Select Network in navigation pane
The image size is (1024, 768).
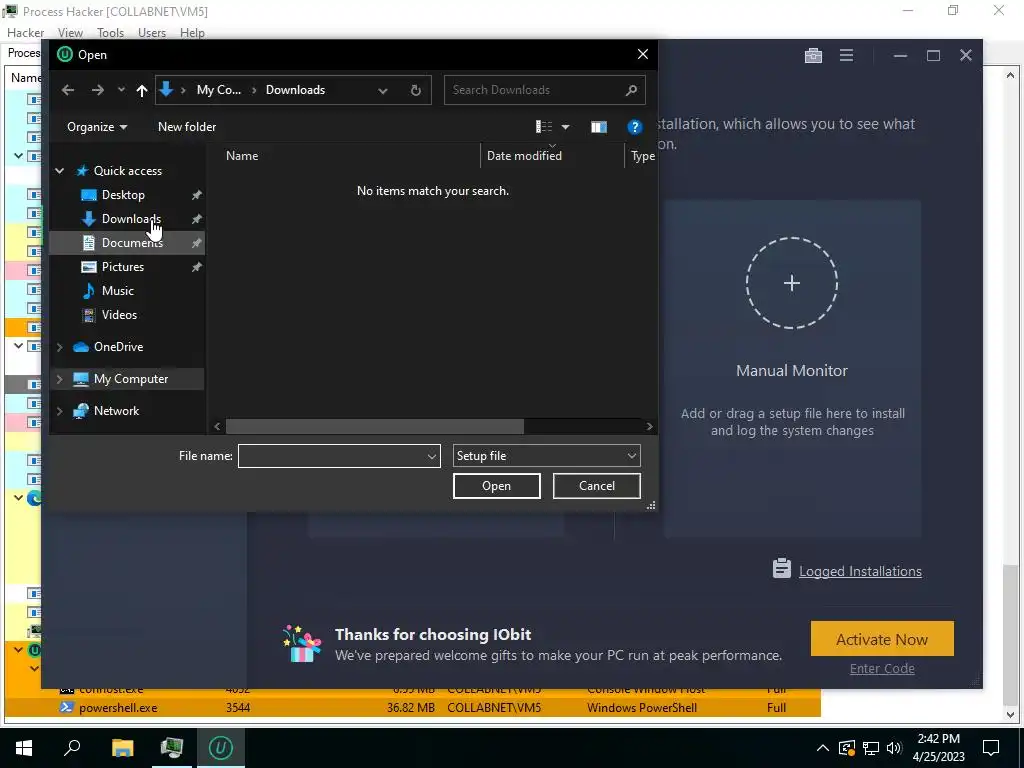tap(116, 411)
